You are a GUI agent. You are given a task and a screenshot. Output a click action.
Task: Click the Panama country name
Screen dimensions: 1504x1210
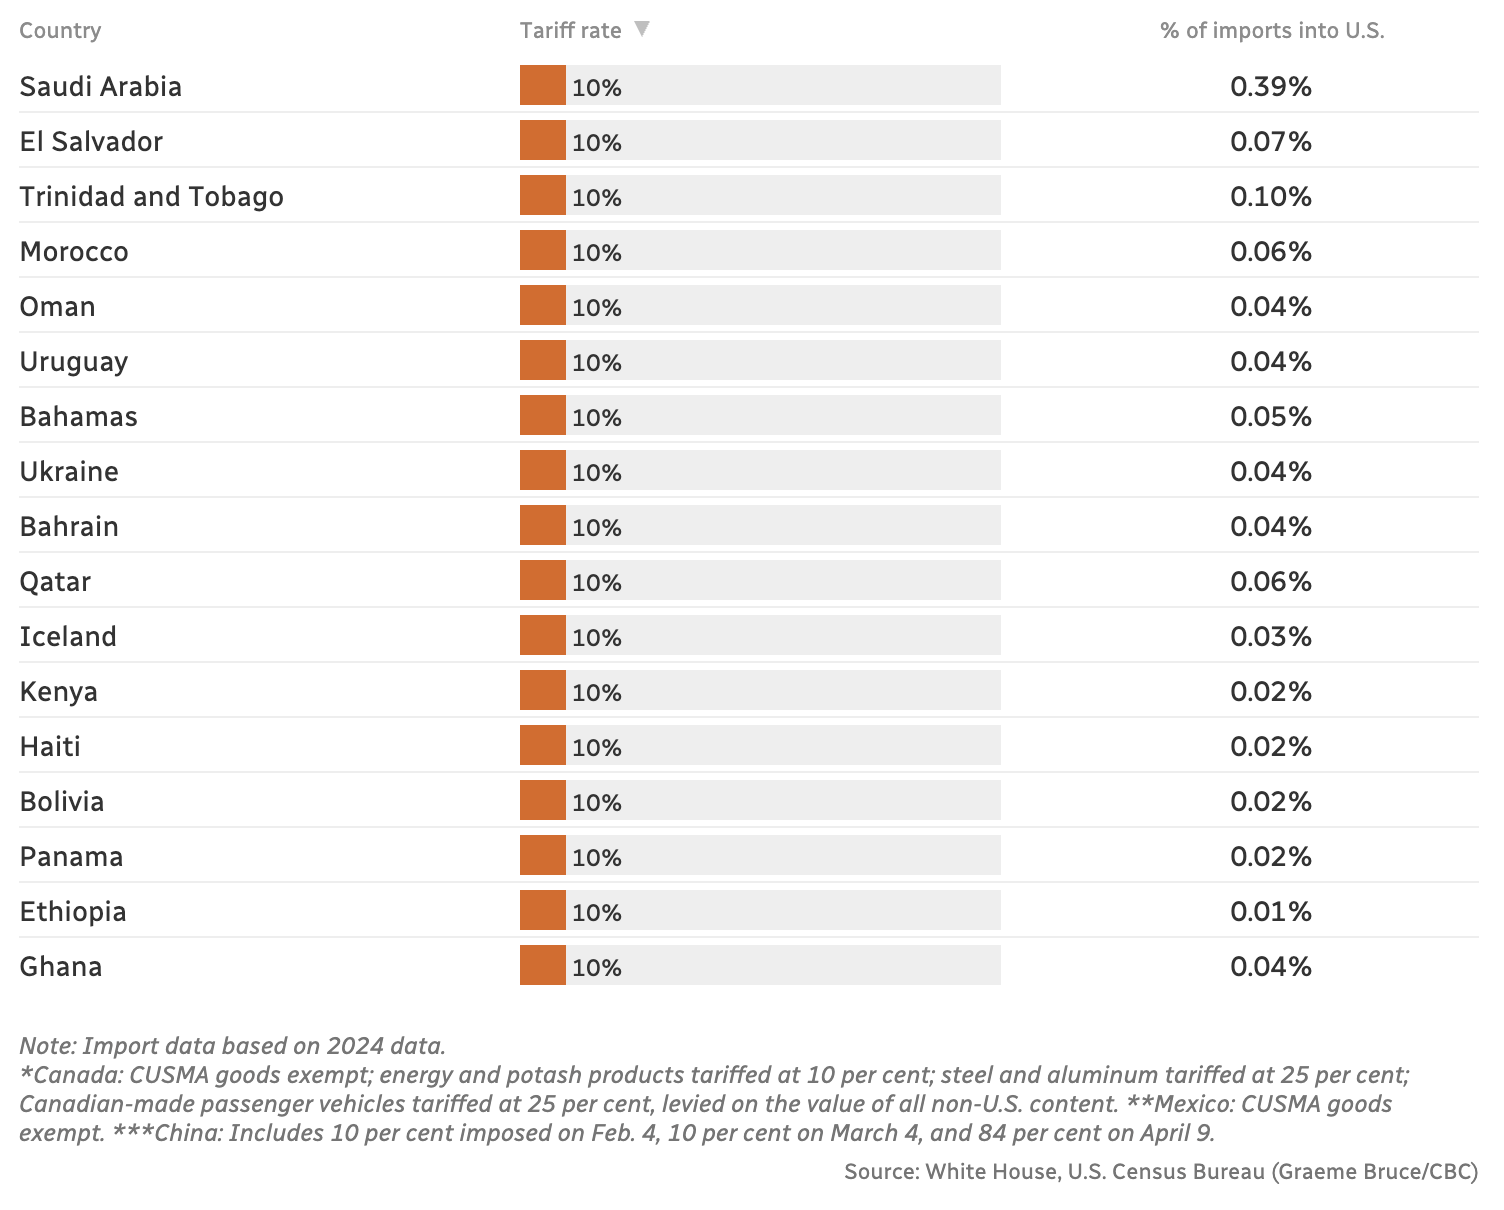(71, 857)
